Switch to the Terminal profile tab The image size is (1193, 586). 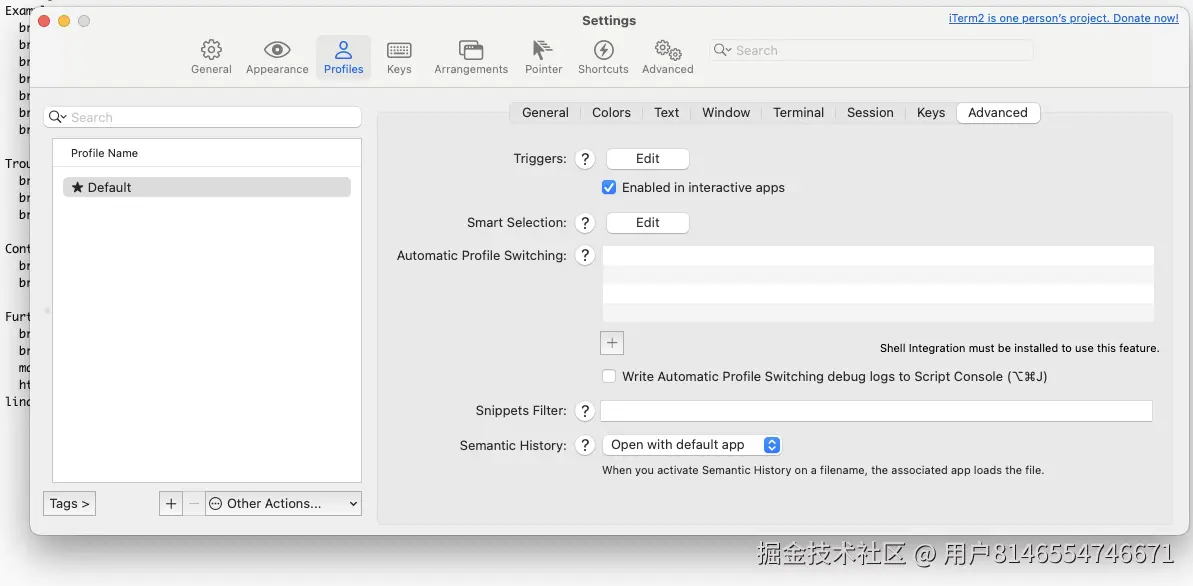pyautogui.click(x=798, y=113)
